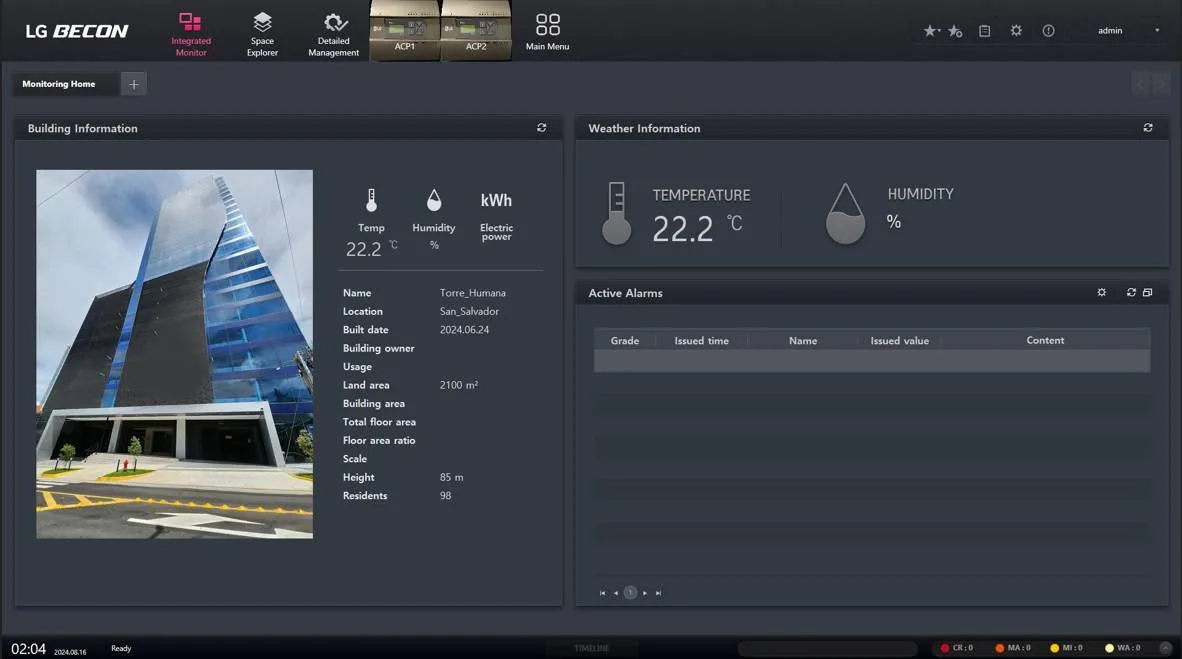
Task: Click the building photo
Action: pyautogui.click(x=174, y=354)
